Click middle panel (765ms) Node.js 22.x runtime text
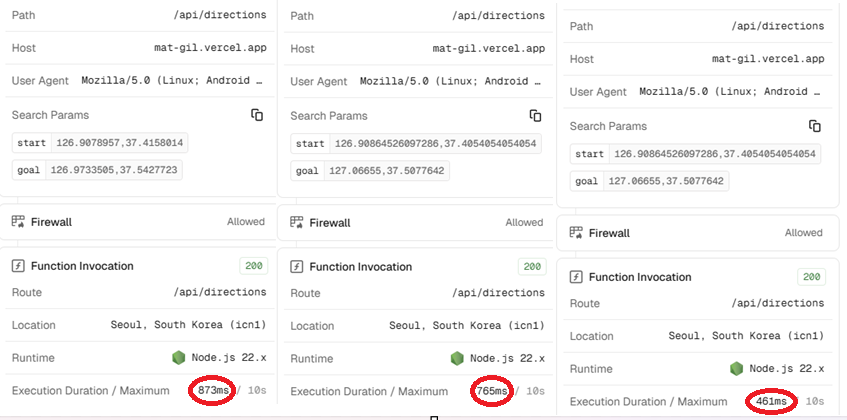The image size is (847, 420). point(507,358)
